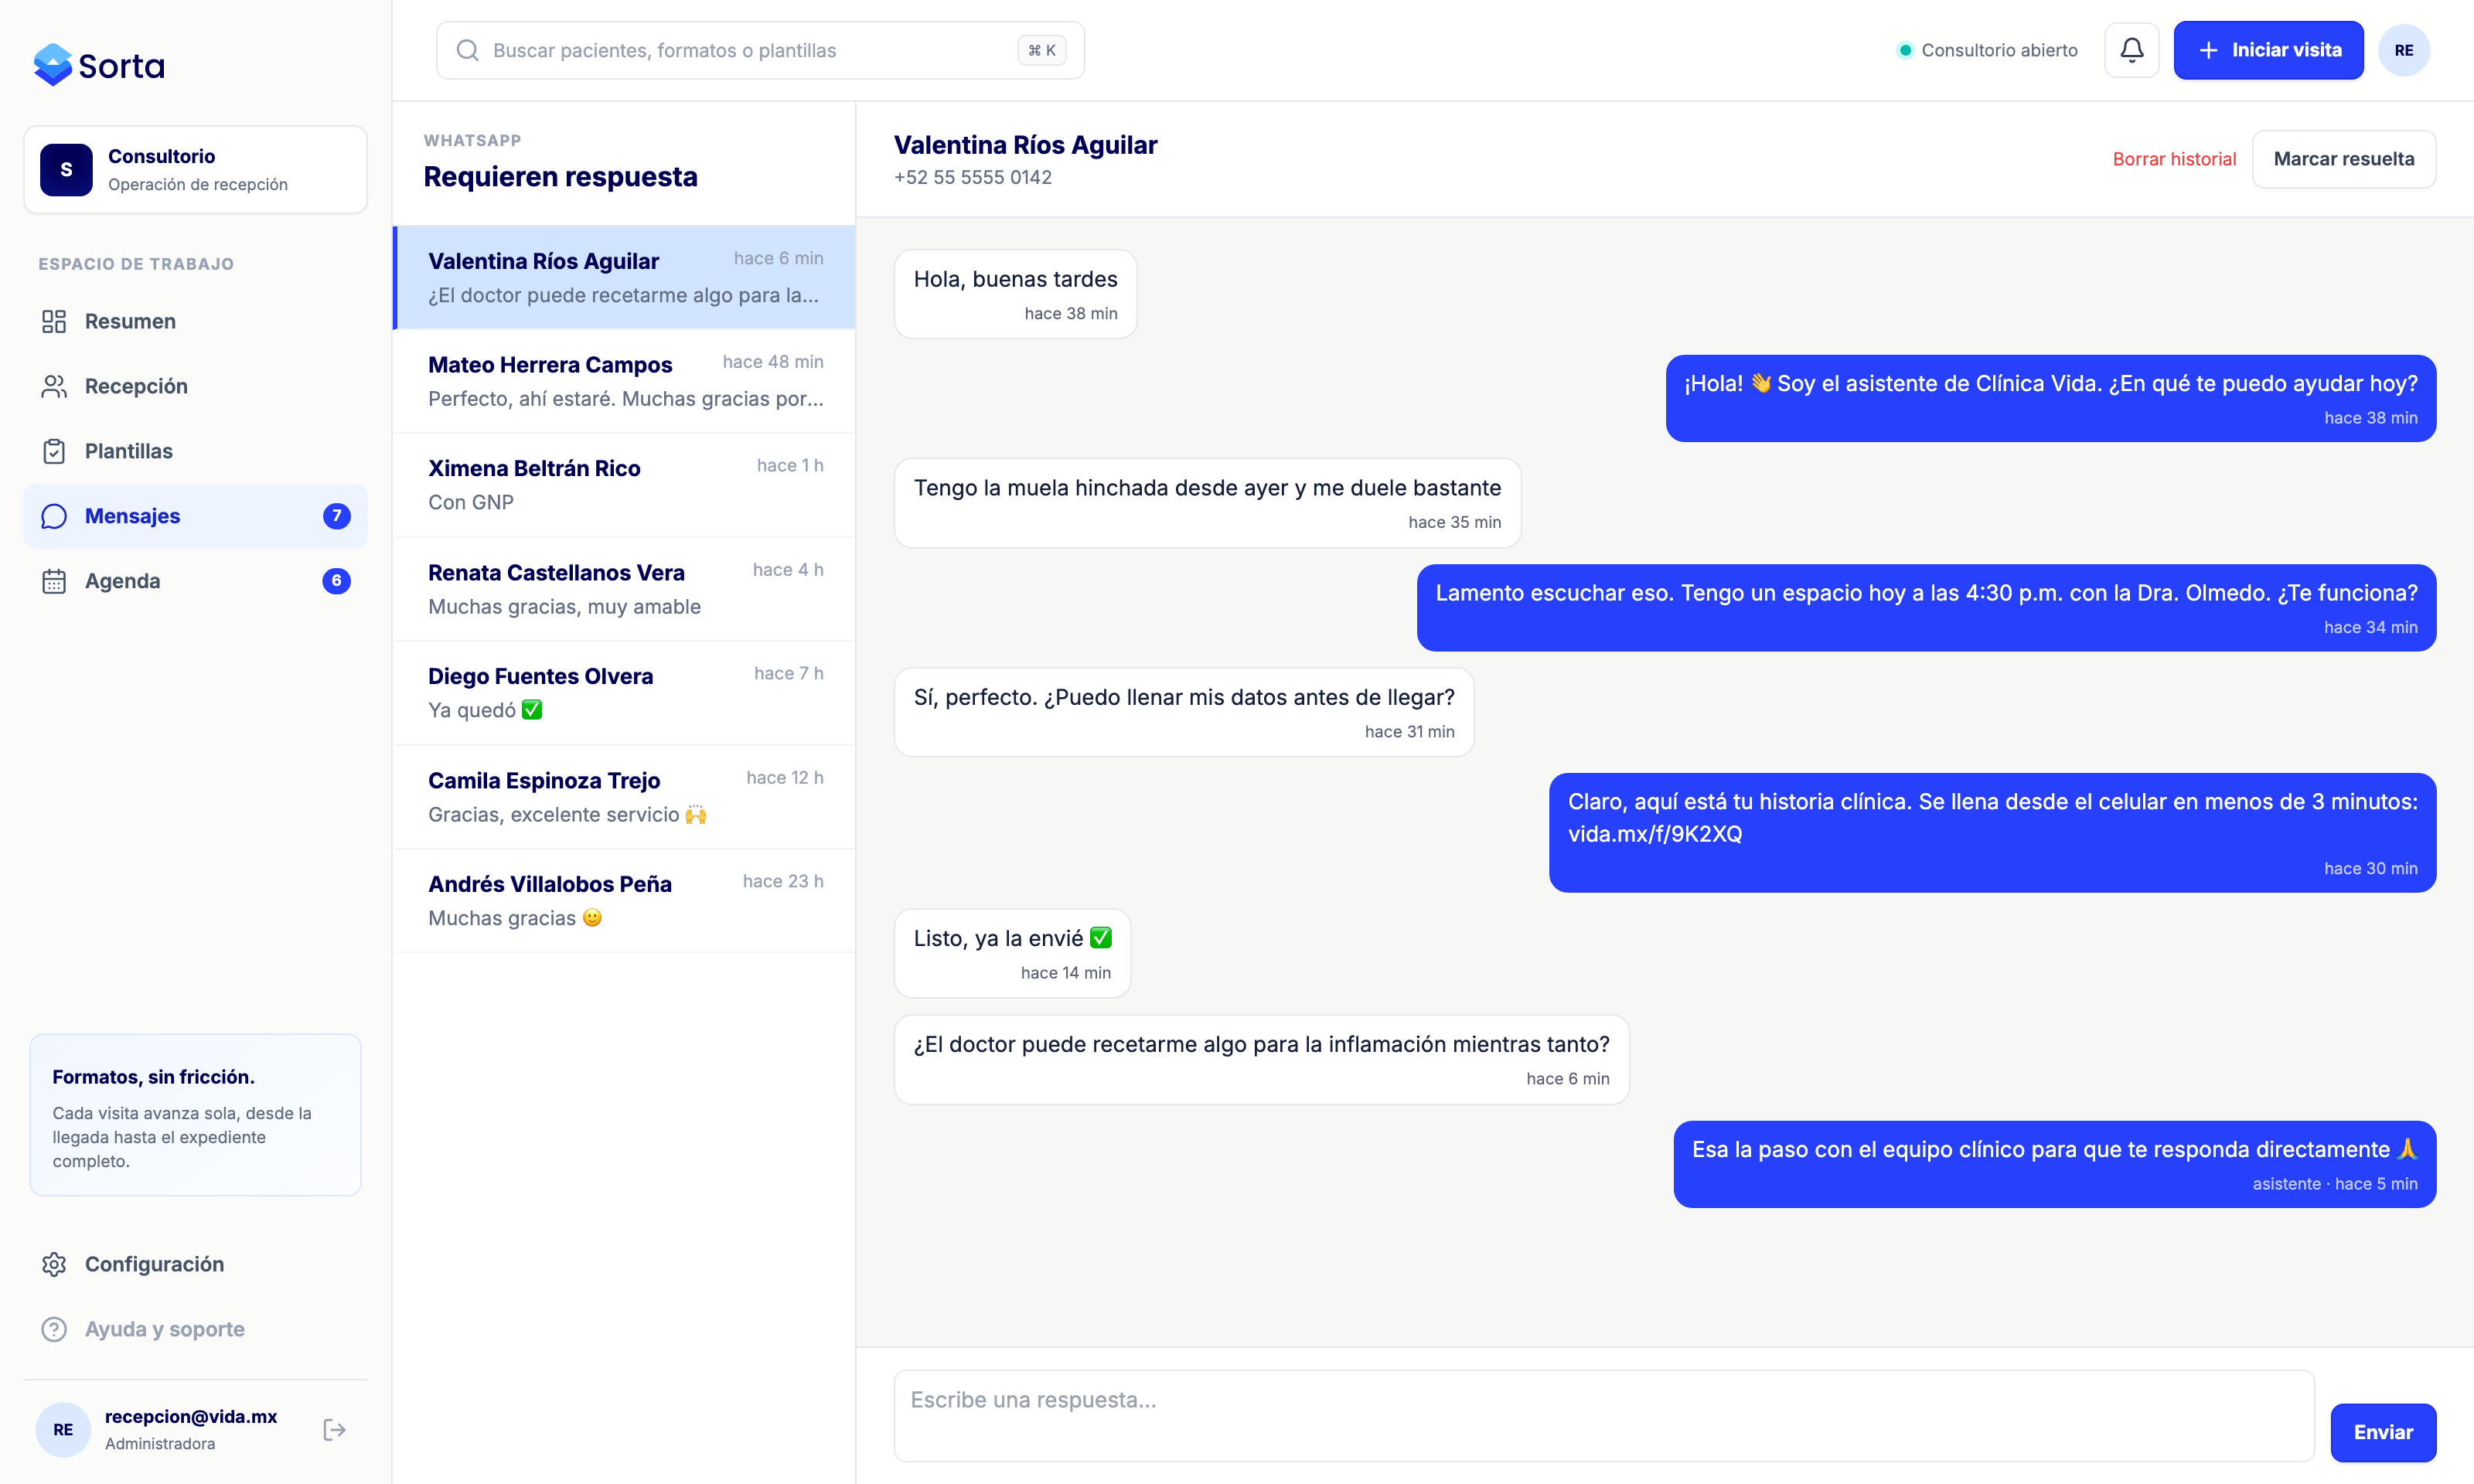Click the Escribe una respuesta text box
Image resolution: width=2474 pixels, height=1484 pixels.
point(1604,1415)
